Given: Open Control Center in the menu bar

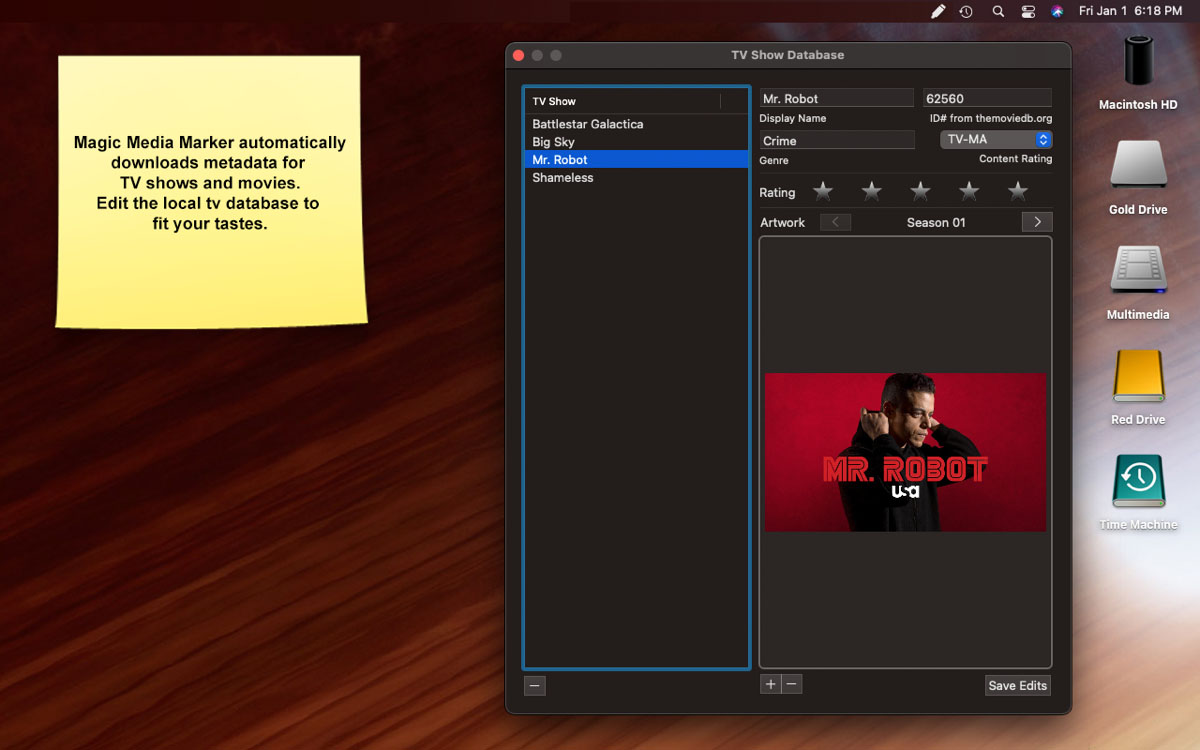Looking at the screenshot, I should pos(1028,11).
